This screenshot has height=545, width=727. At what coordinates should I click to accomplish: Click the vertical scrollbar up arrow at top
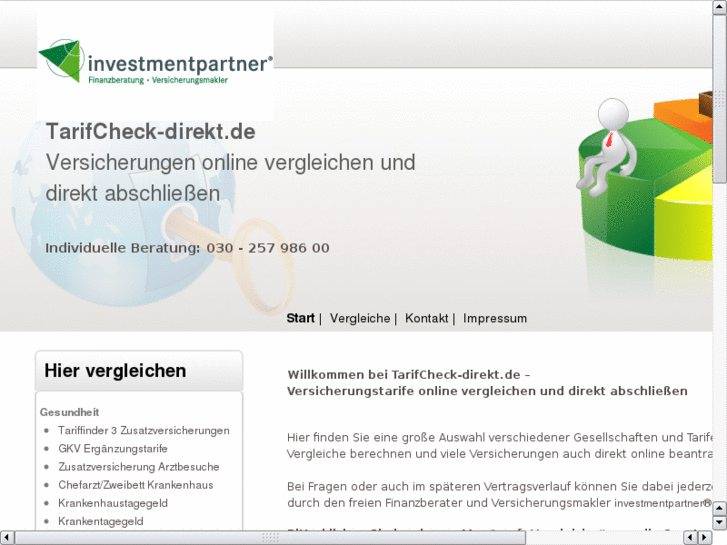click(720, 8)
